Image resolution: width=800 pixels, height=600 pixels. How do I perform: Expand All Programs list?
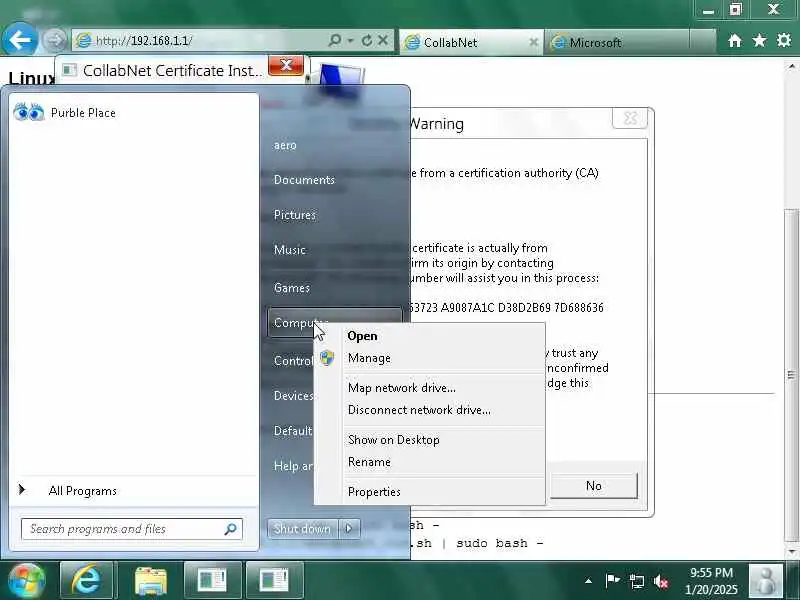[x=134, y=491]
